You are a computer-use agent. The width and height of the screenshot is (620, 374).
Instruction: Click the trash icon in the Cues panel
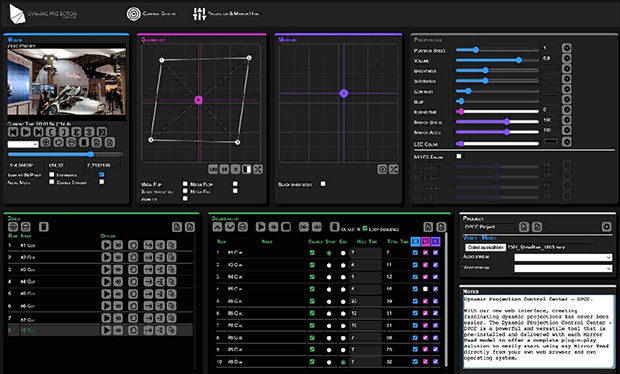pos(44,227)
